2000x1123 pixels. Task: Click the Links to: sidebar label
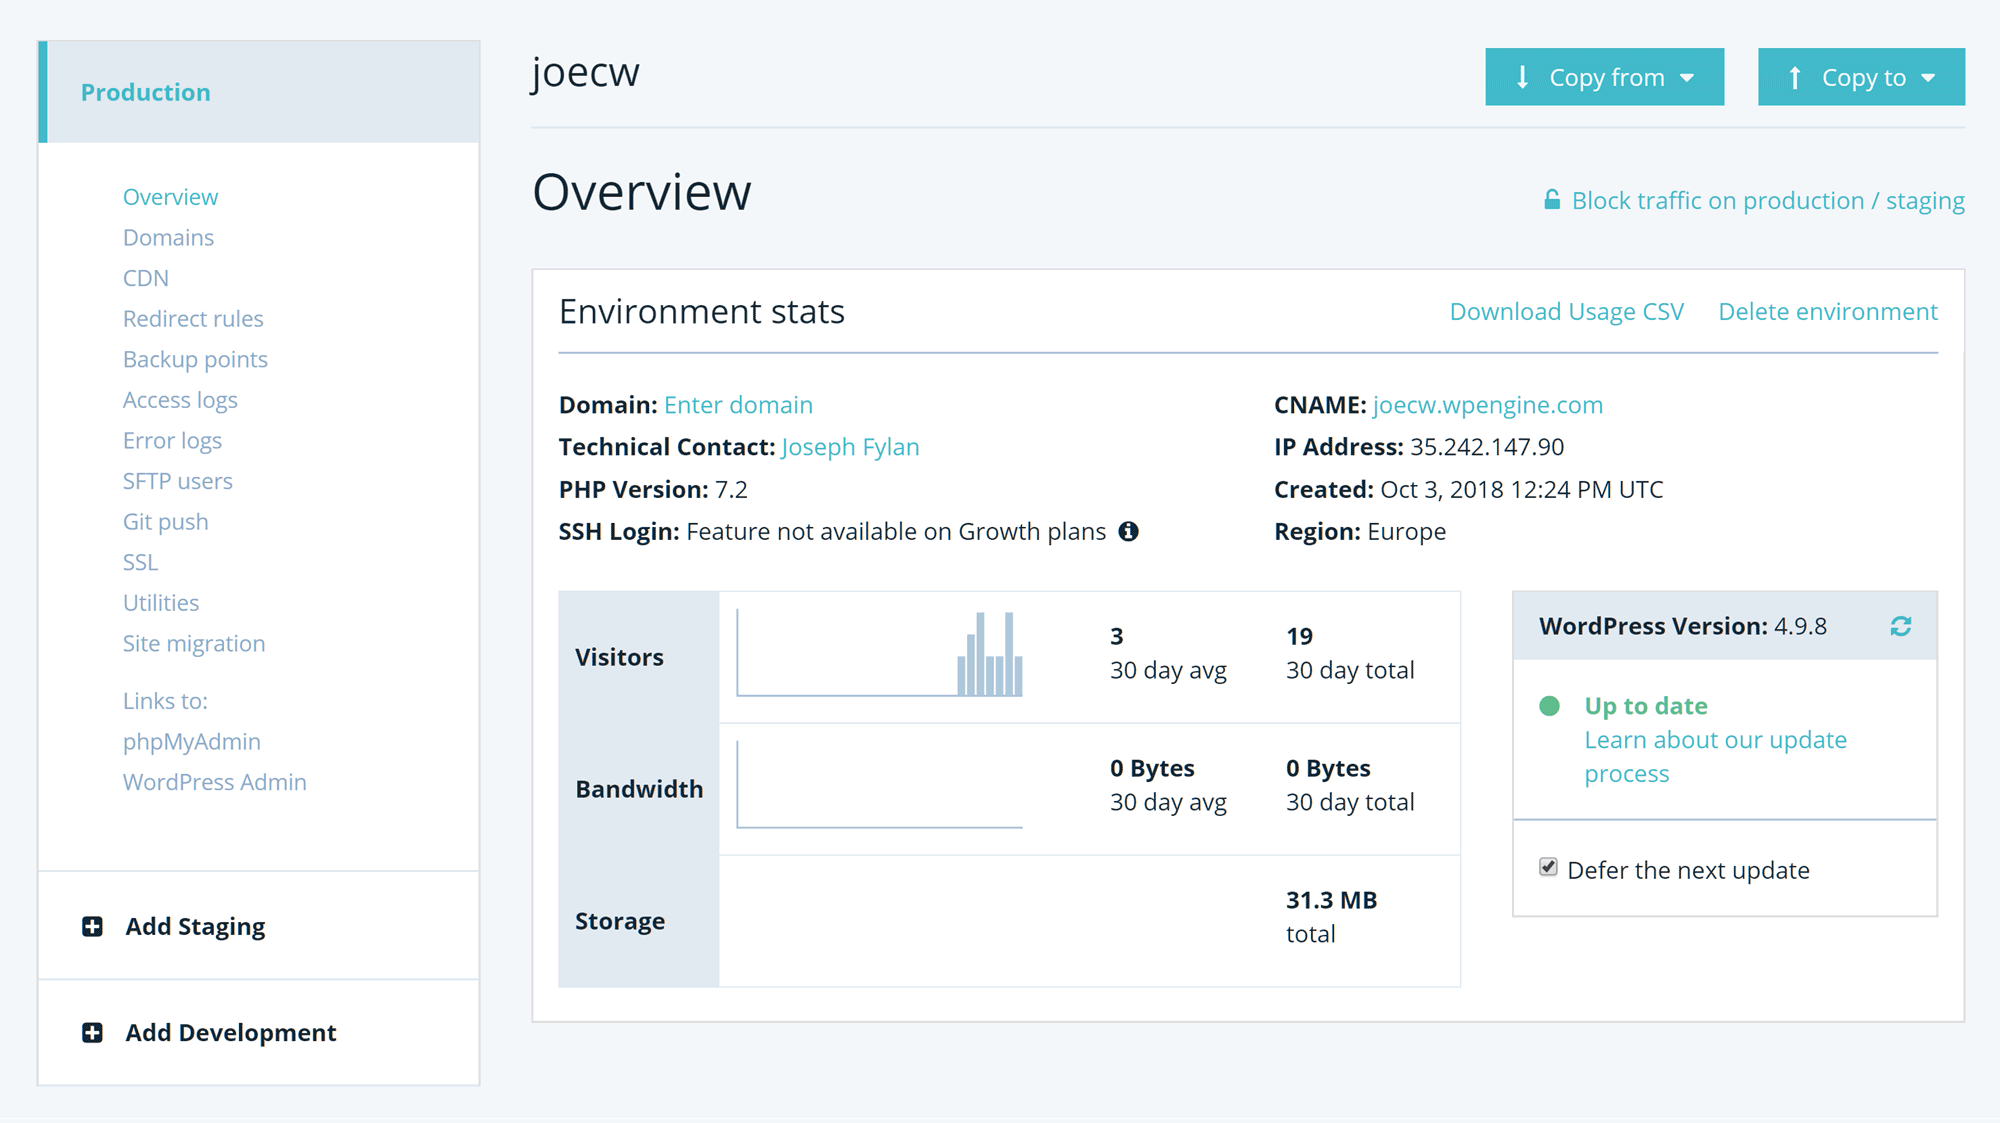pyautogui.click(x=165, y=701)
